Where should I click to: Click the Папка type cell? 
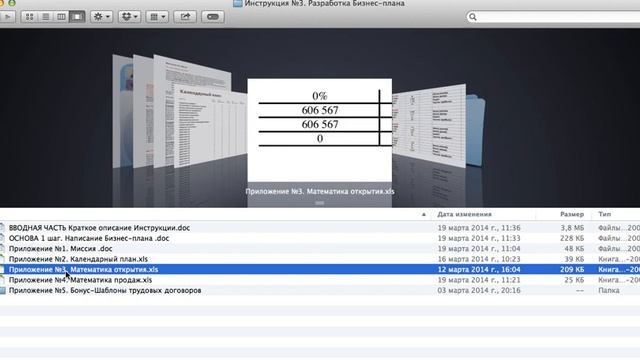point(609,291)
